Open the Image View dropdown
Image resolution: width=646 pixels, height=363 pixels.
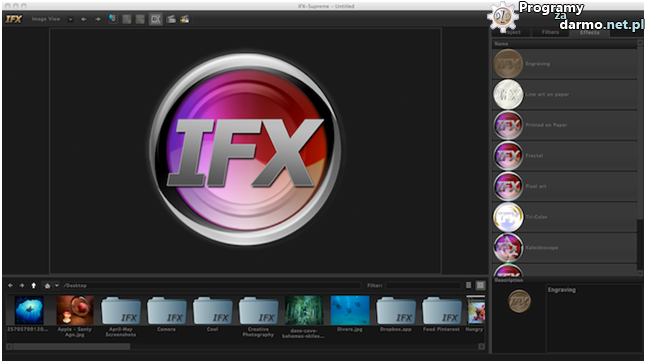coord(70,19)
